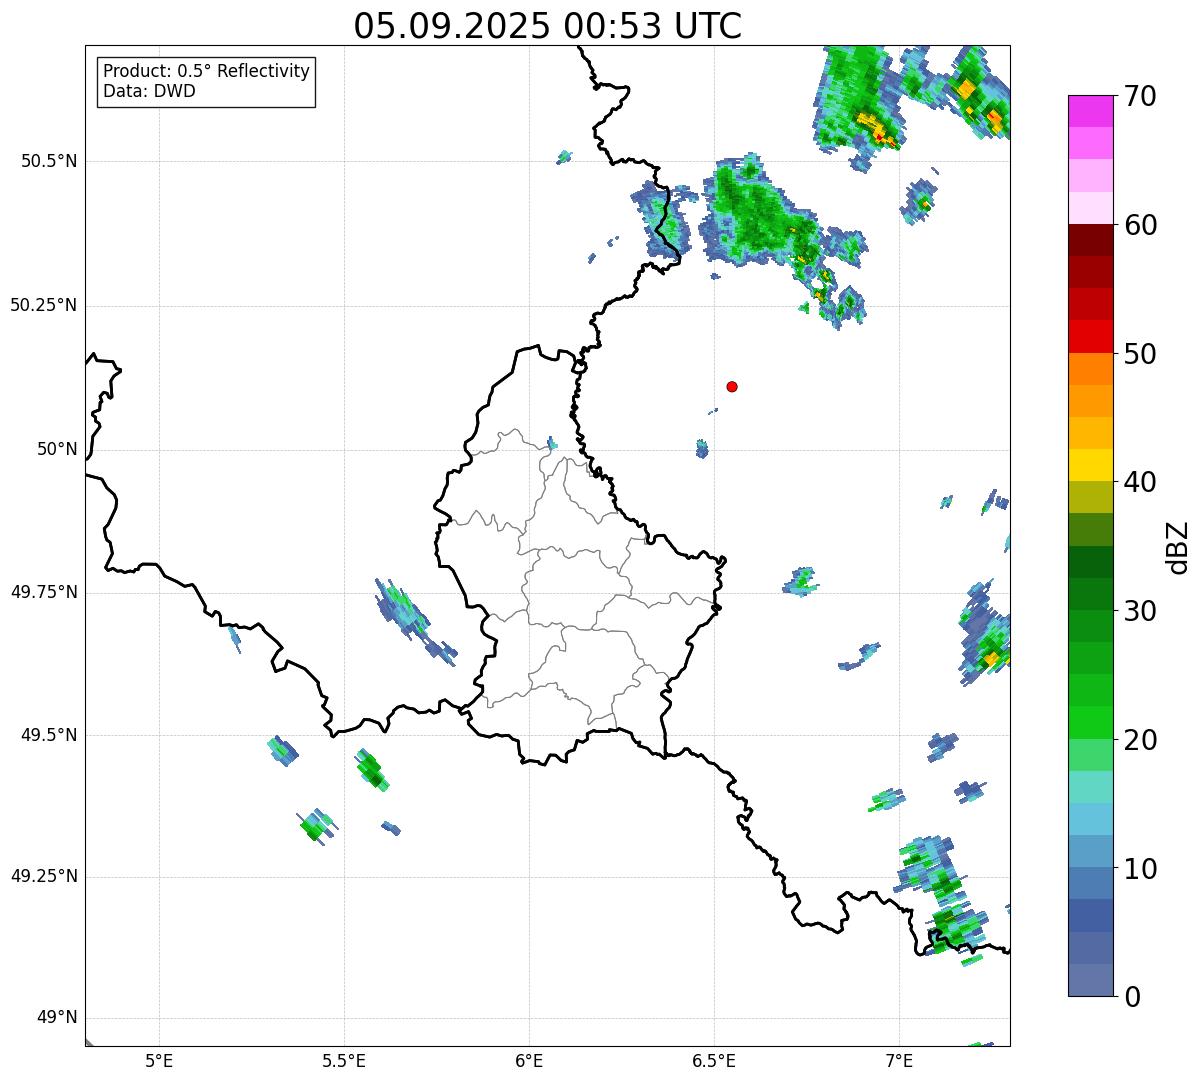Click the 49°N latitude axis label
Viewport: 1202px width, 1081px height.
tap(56, 1018)
